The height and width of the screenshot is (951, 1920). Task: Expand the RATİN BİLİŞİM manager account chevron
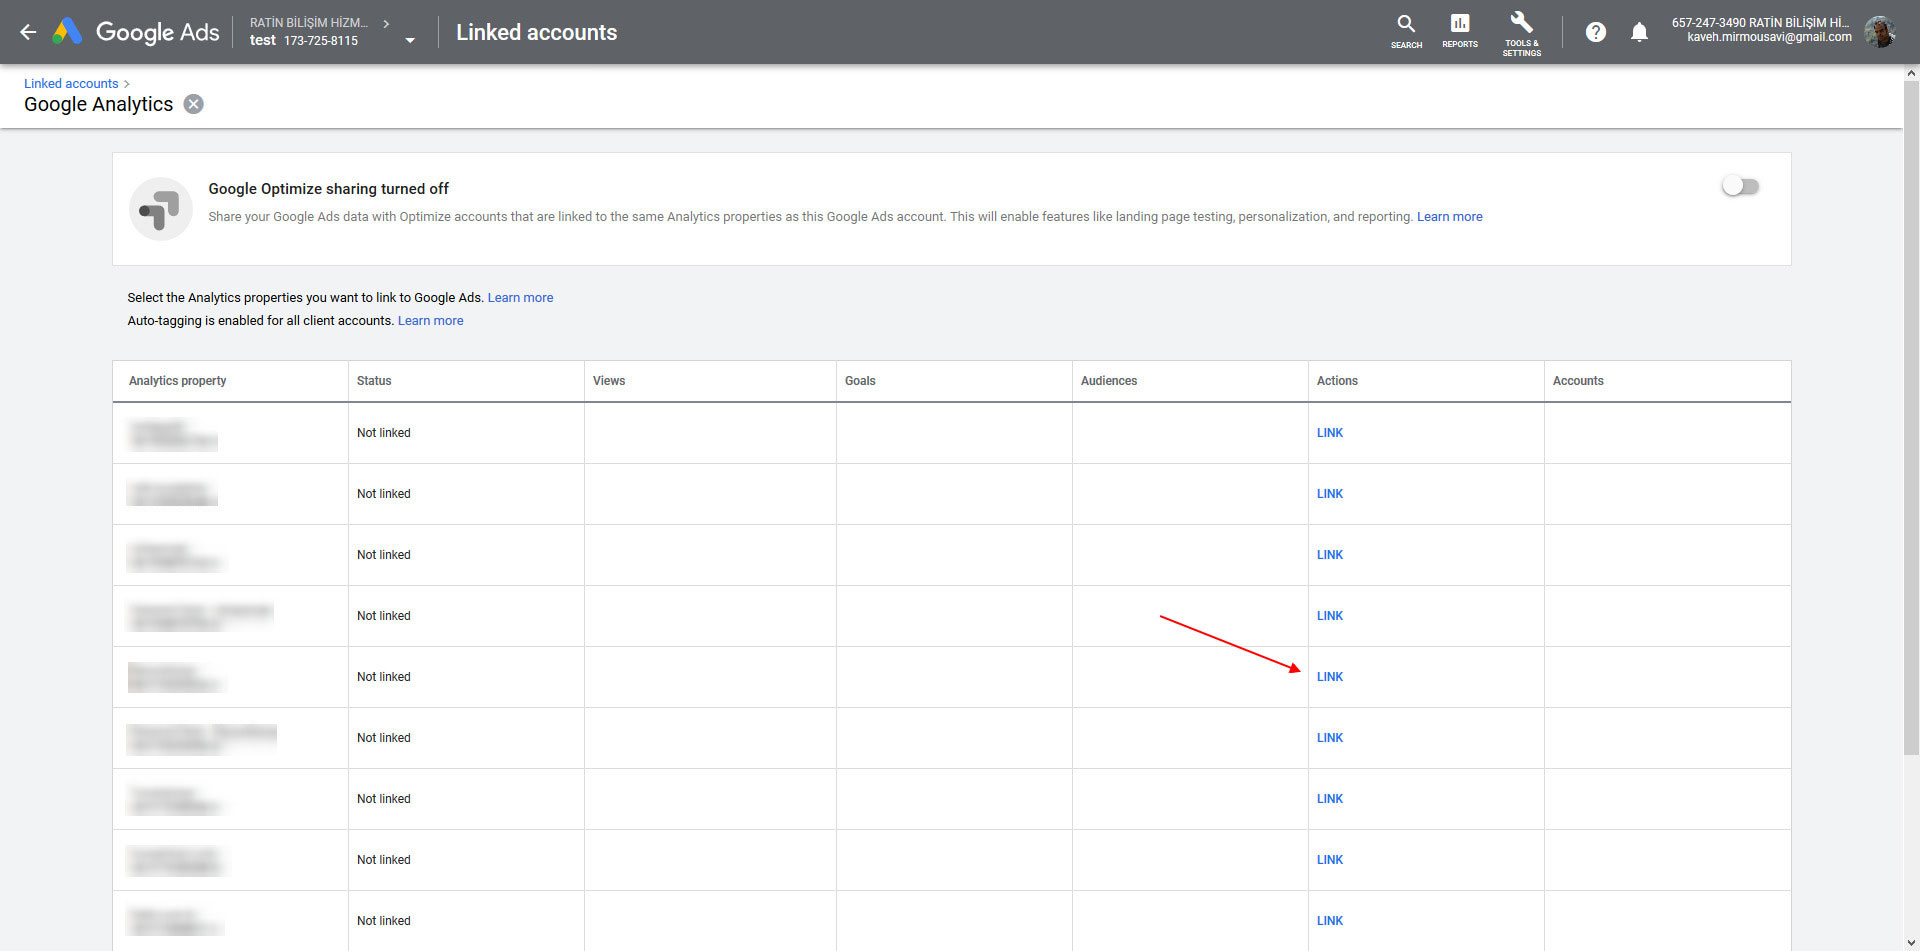386,23
